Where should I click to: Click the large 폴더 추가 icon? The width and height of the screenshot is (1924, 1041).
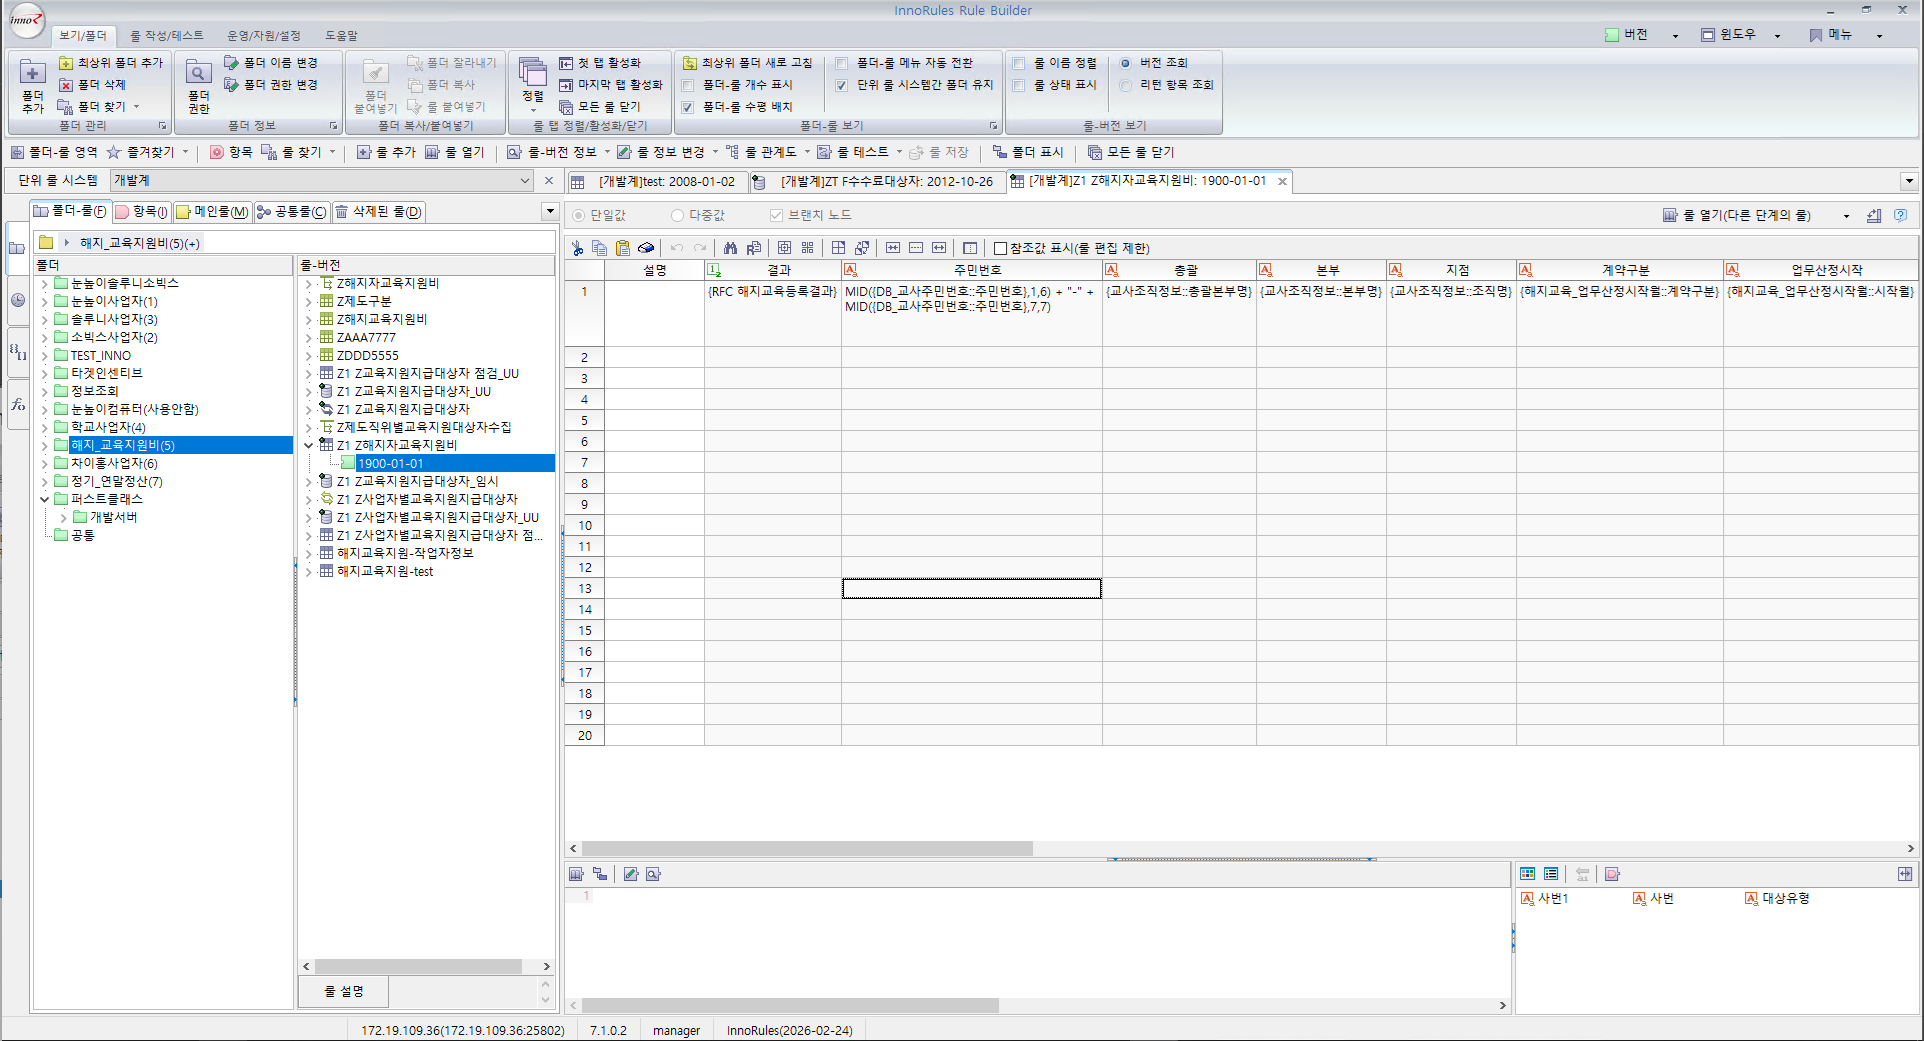[32, 74]
